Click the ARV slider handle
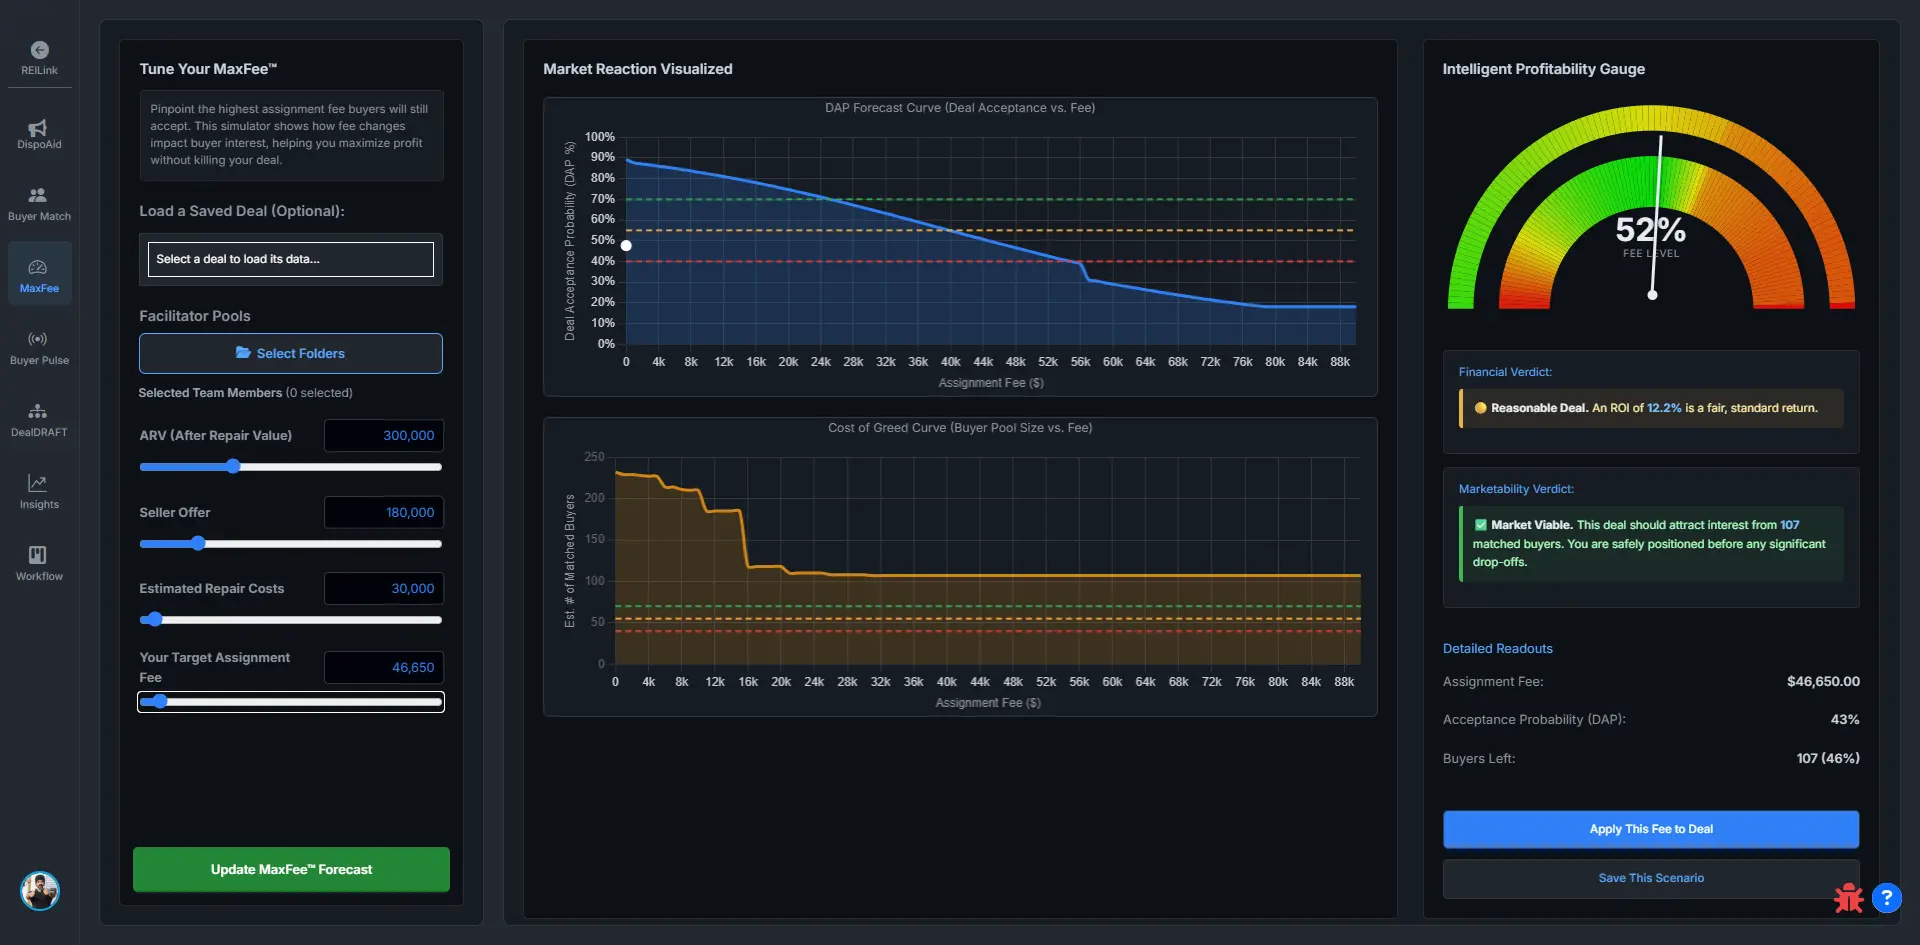The image size is (1920, 945). click(233, 466)
